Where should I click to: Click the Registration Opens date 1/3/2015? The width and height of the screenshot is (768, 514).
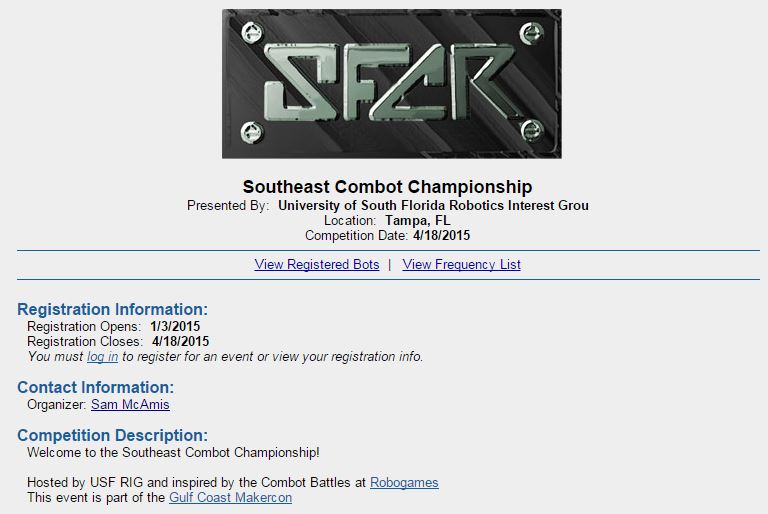click(175, 327)
